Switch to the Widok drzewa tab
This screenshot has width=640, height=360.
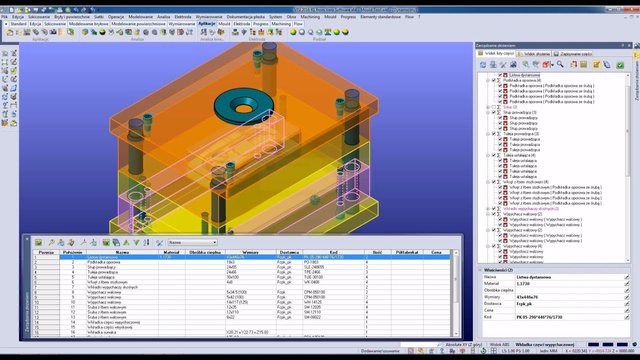tap(534, 54)
